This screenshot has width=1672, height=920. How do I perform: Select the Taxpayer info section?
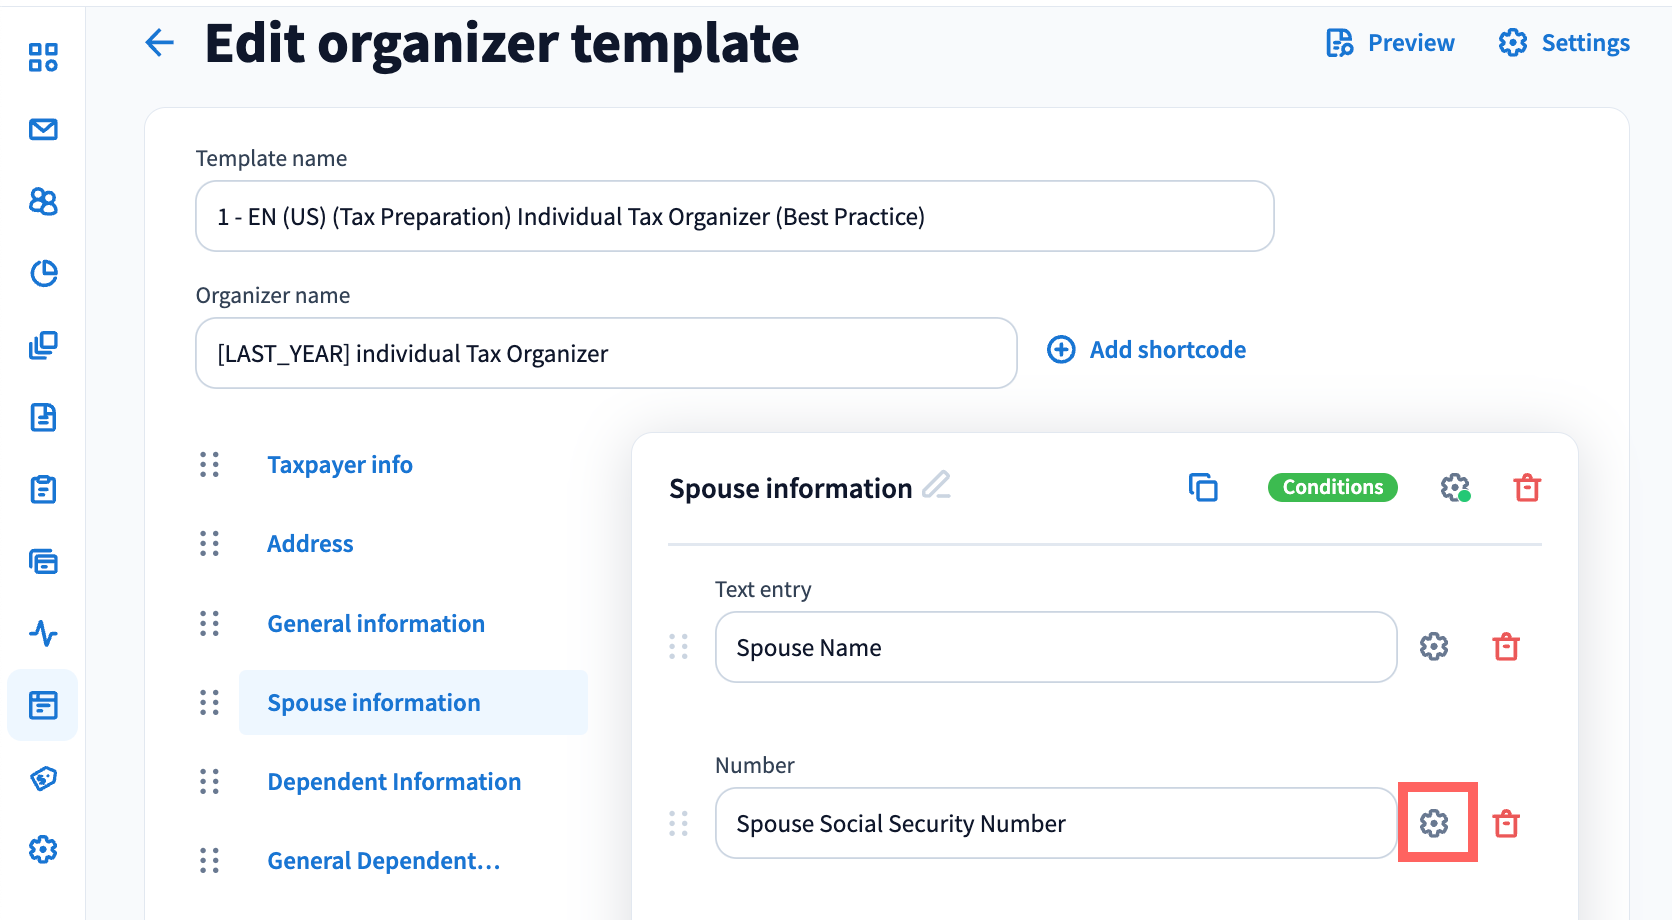click(x=340, y=465)
